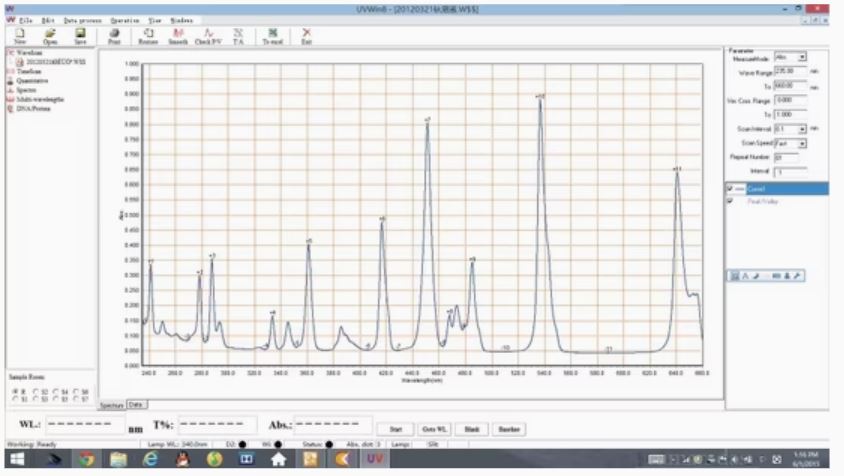844x476 pixels.
Task: Switch to the UV application taskbar icon
Action: pyautogui.click(x=375, y=459)
